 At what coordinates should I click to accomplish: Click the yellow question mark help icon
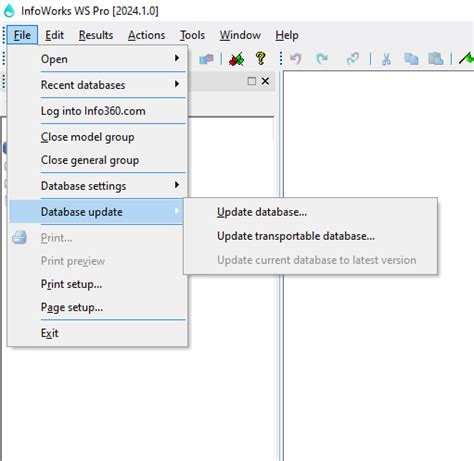click(260, 59)
